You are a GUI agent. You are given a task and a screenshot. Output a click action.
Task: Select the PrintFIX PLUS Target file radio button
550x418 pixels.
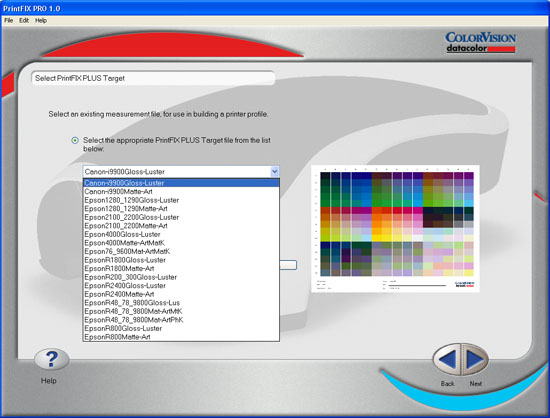point(75,140)
